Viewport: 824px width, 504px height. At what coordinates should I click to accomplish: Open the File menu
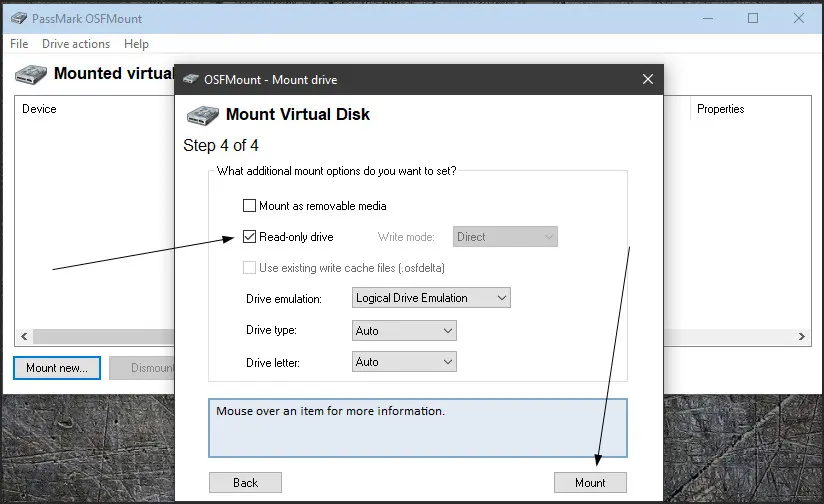19,44
